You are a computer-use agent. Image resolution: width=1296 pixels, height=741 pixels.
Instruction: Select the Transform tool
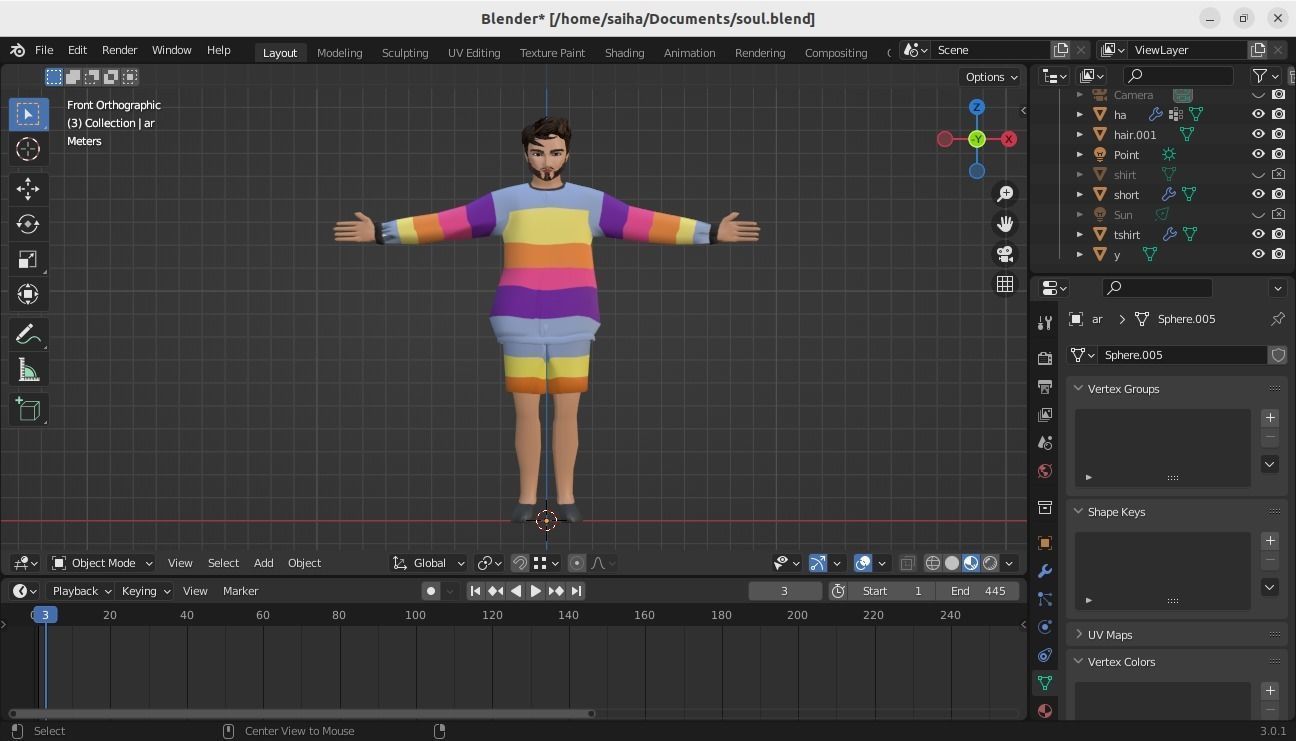[28, 294]
